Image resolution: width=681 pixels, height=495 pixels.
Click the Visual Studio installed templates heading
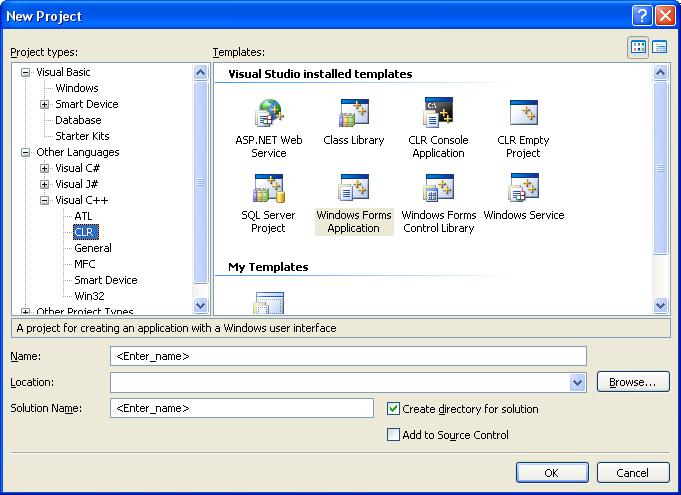click(320, 74)
